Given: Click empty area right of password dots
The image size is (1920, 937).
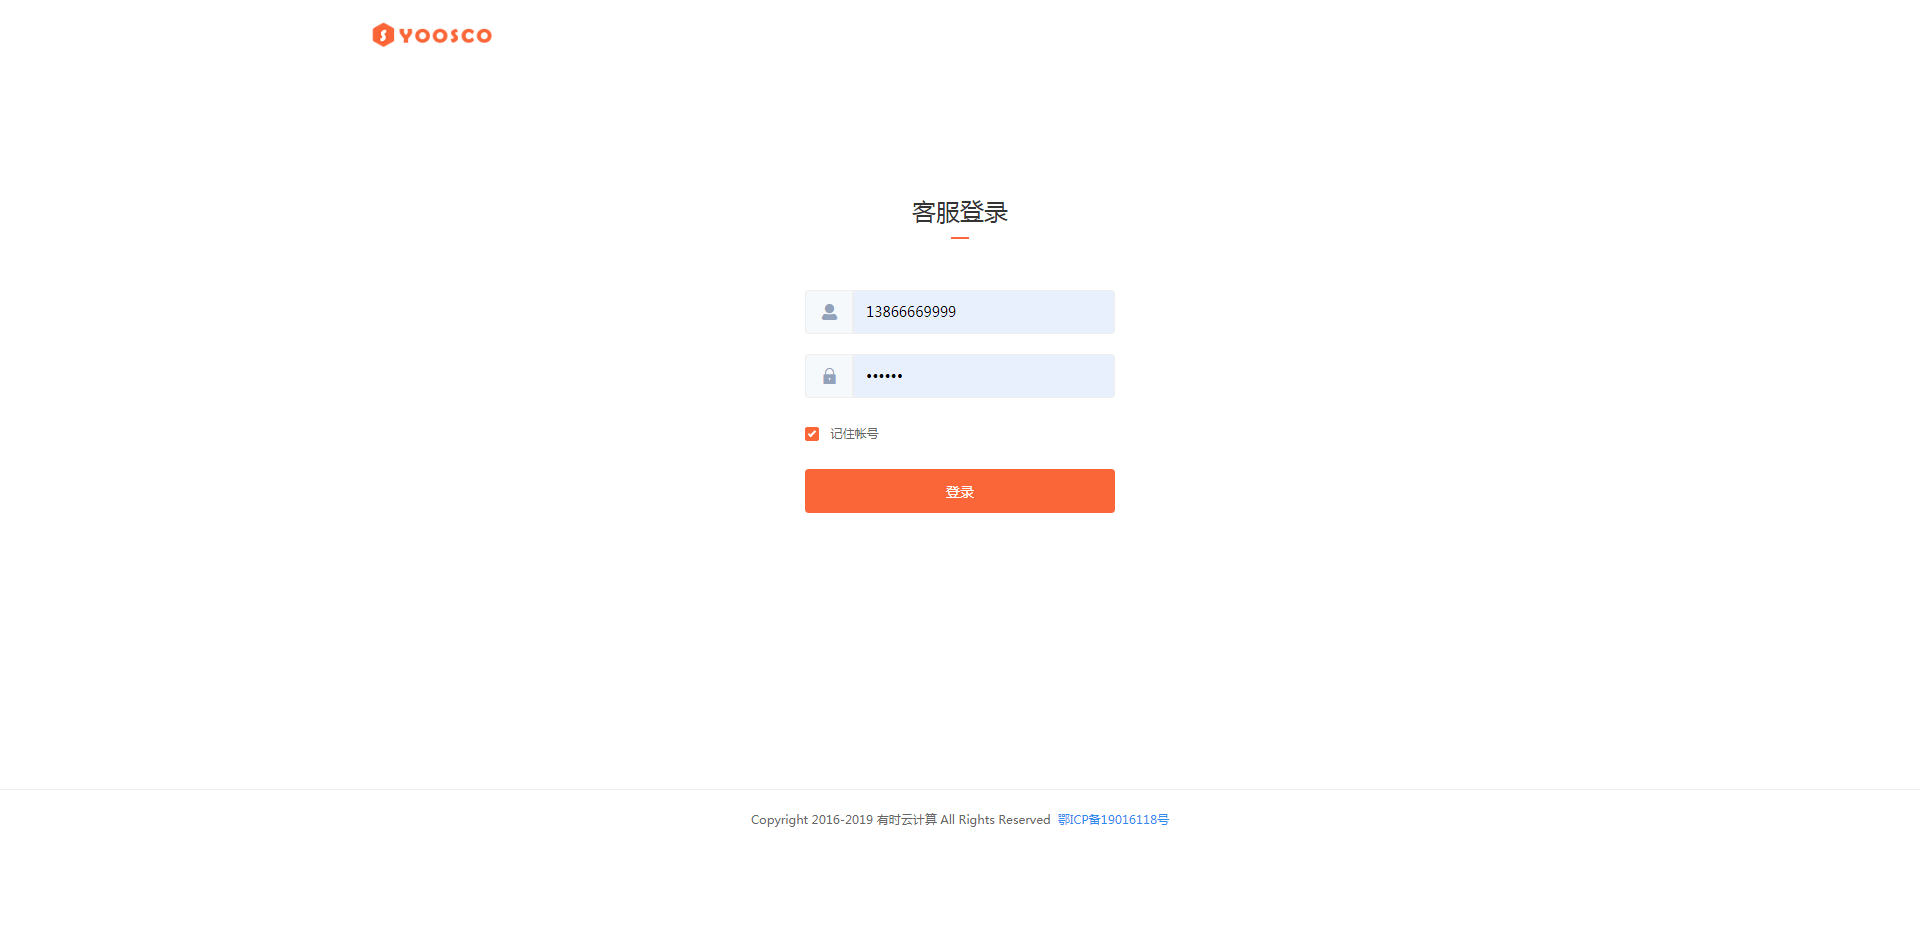Looking at the screenshot, I should 1010,376.
